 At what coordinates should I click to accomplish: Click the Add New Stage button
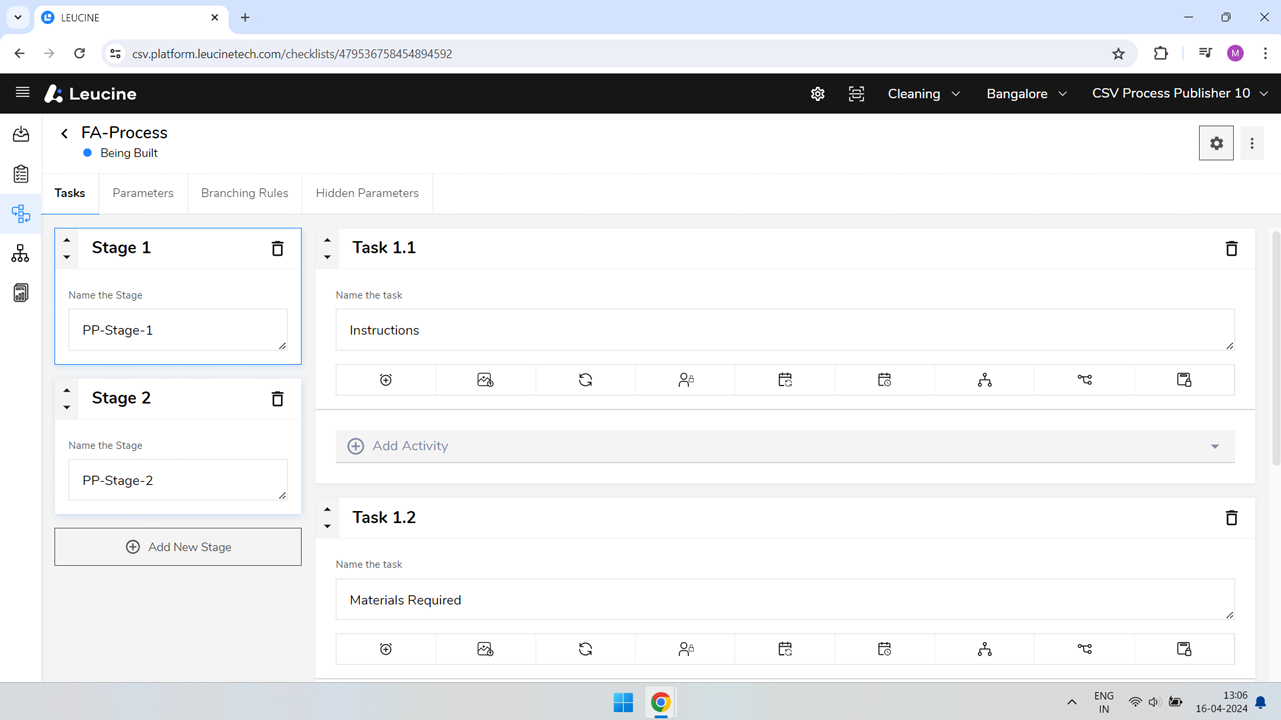click(178, 547)
